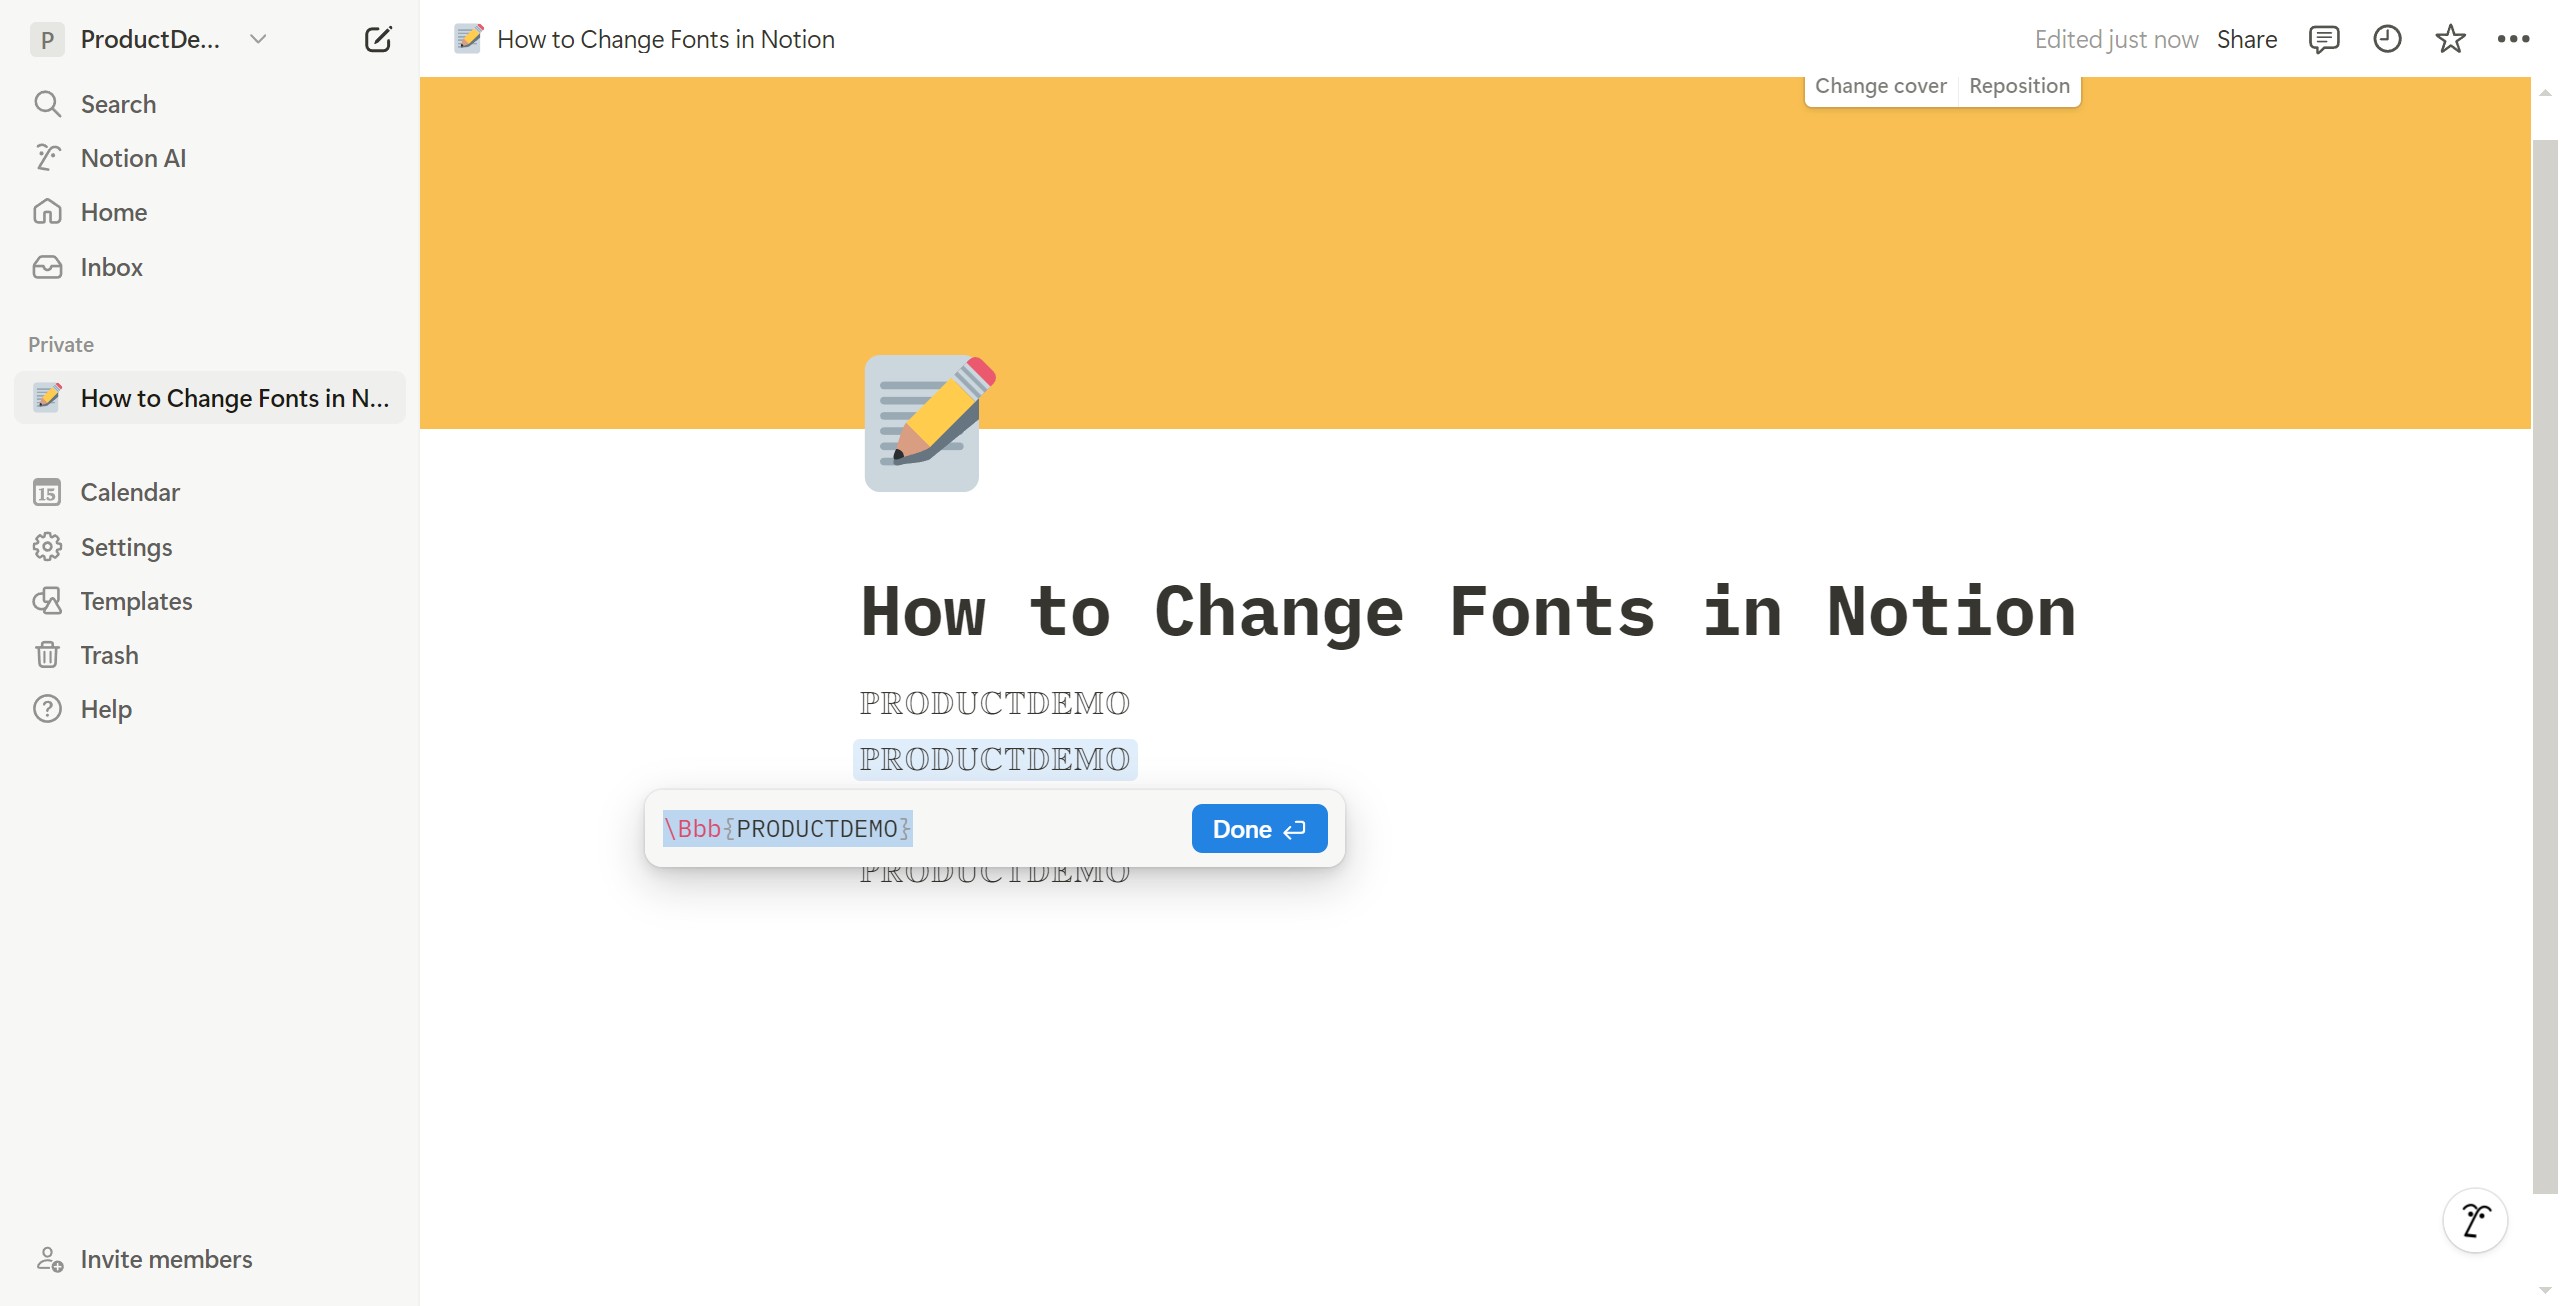Screen dimensions: 2561x1306
Task: Click the blue Done button
Action: (x=1259, y=829)
